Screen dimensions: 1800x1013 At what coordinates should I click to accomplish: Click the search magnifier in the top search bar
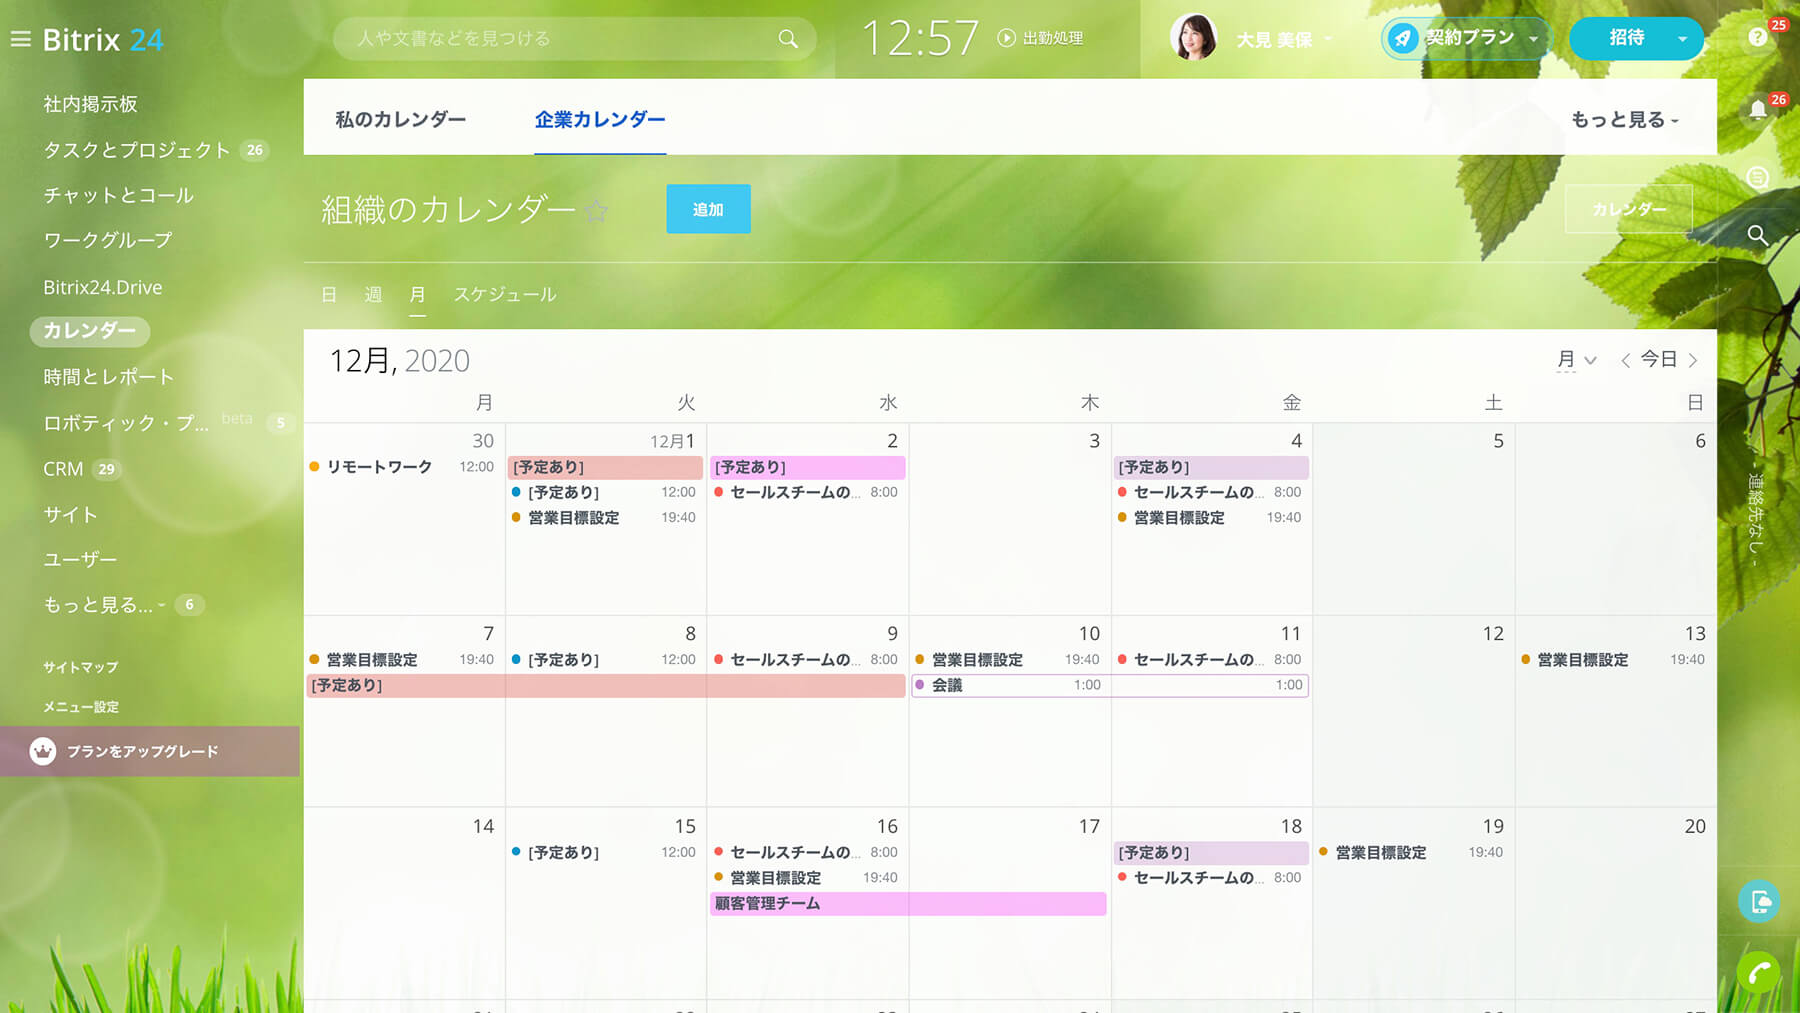click(788, 39)
